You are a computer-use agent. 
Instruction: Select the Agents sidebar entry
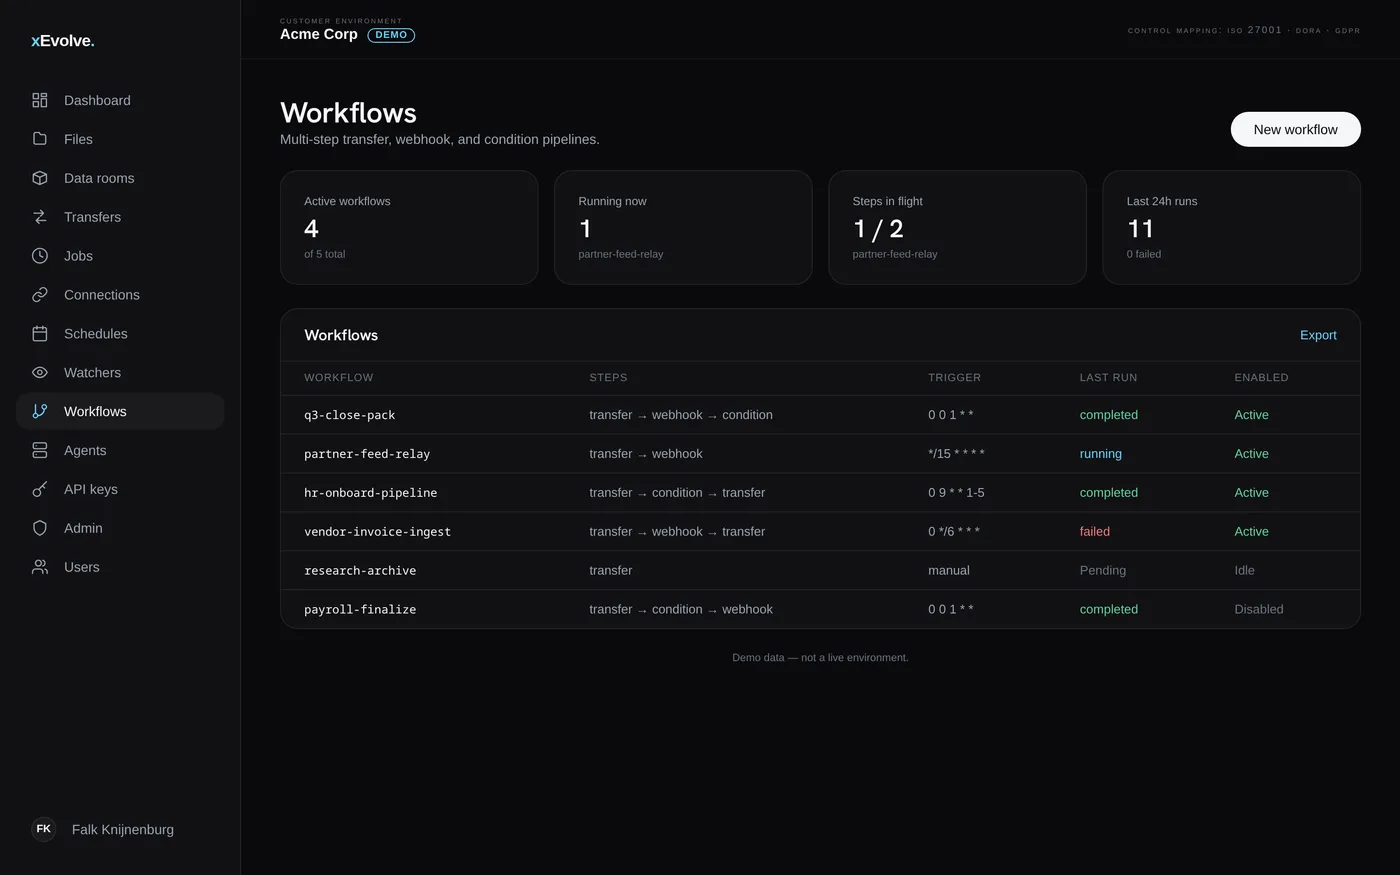click(x=120, y=450)
